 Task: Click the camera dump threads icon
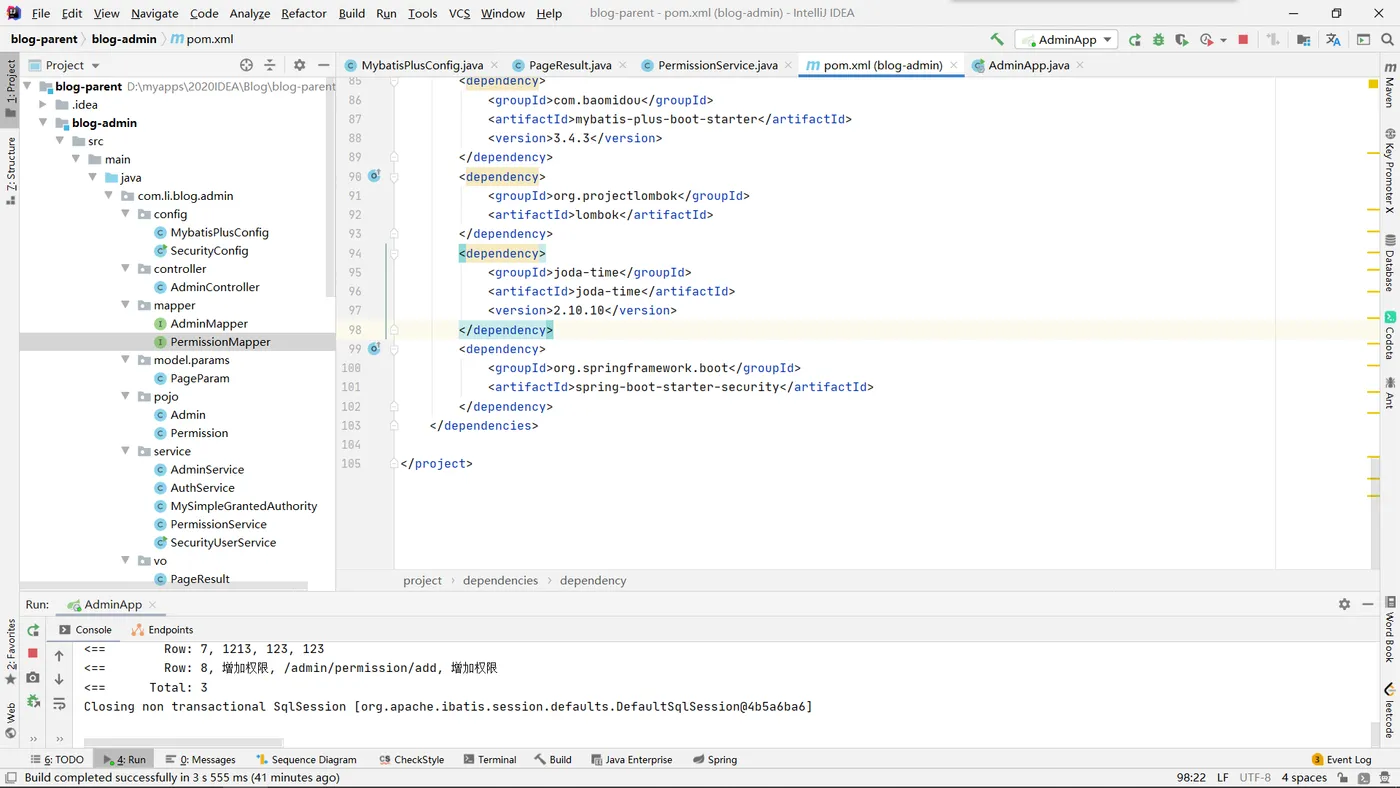[33, 677]
